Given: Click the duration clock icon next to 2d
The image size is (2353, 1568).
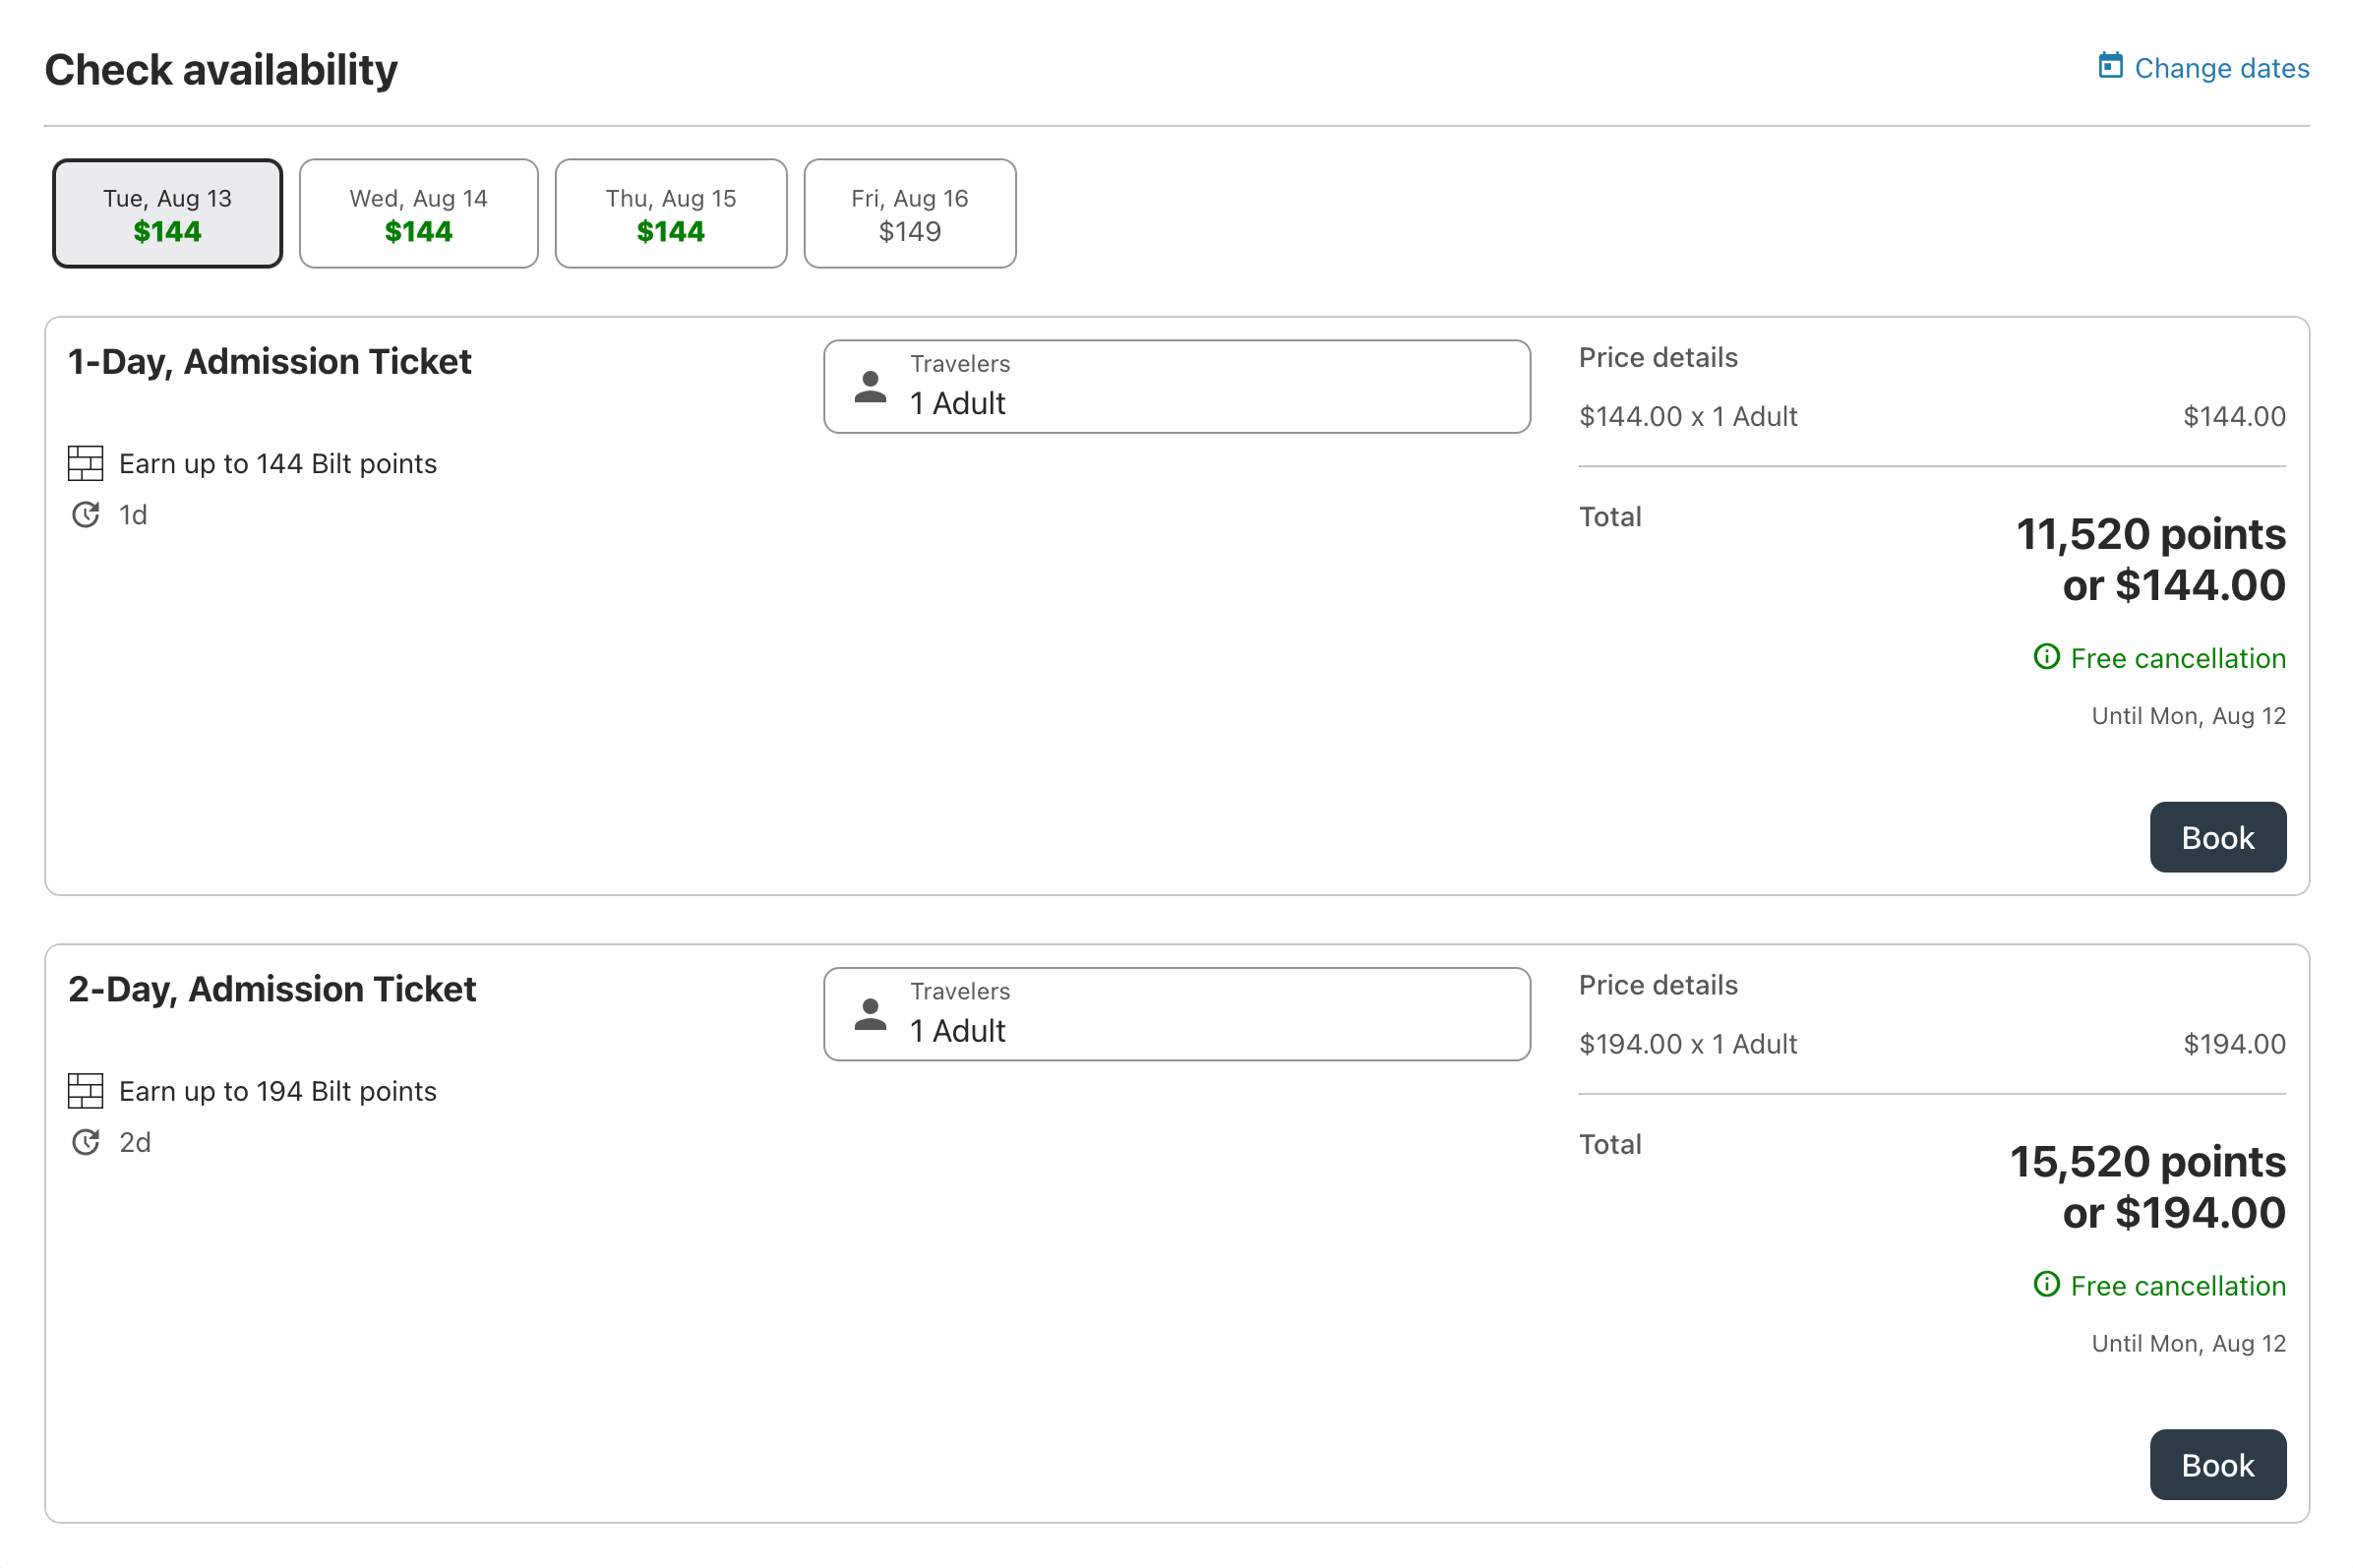Looking at the screenshot, I should click(x=86, y=1141).
